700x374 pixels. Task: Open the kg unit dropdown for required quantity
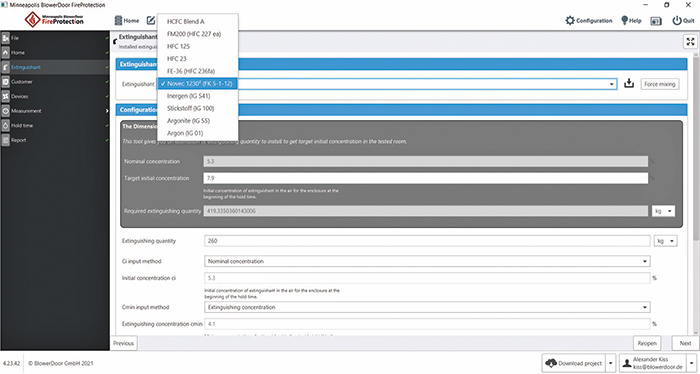tap(663, 211)
